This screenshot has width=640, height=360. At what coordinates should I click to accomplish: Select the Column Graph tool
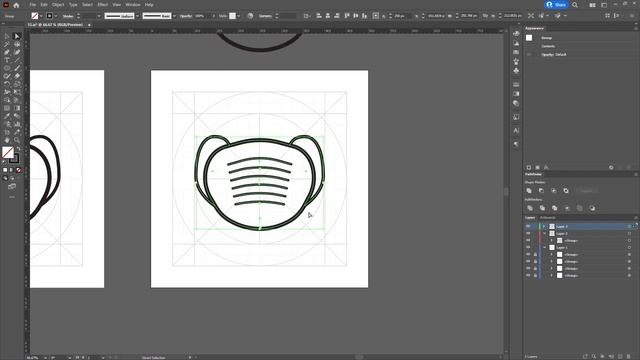[x=17, y=124]
